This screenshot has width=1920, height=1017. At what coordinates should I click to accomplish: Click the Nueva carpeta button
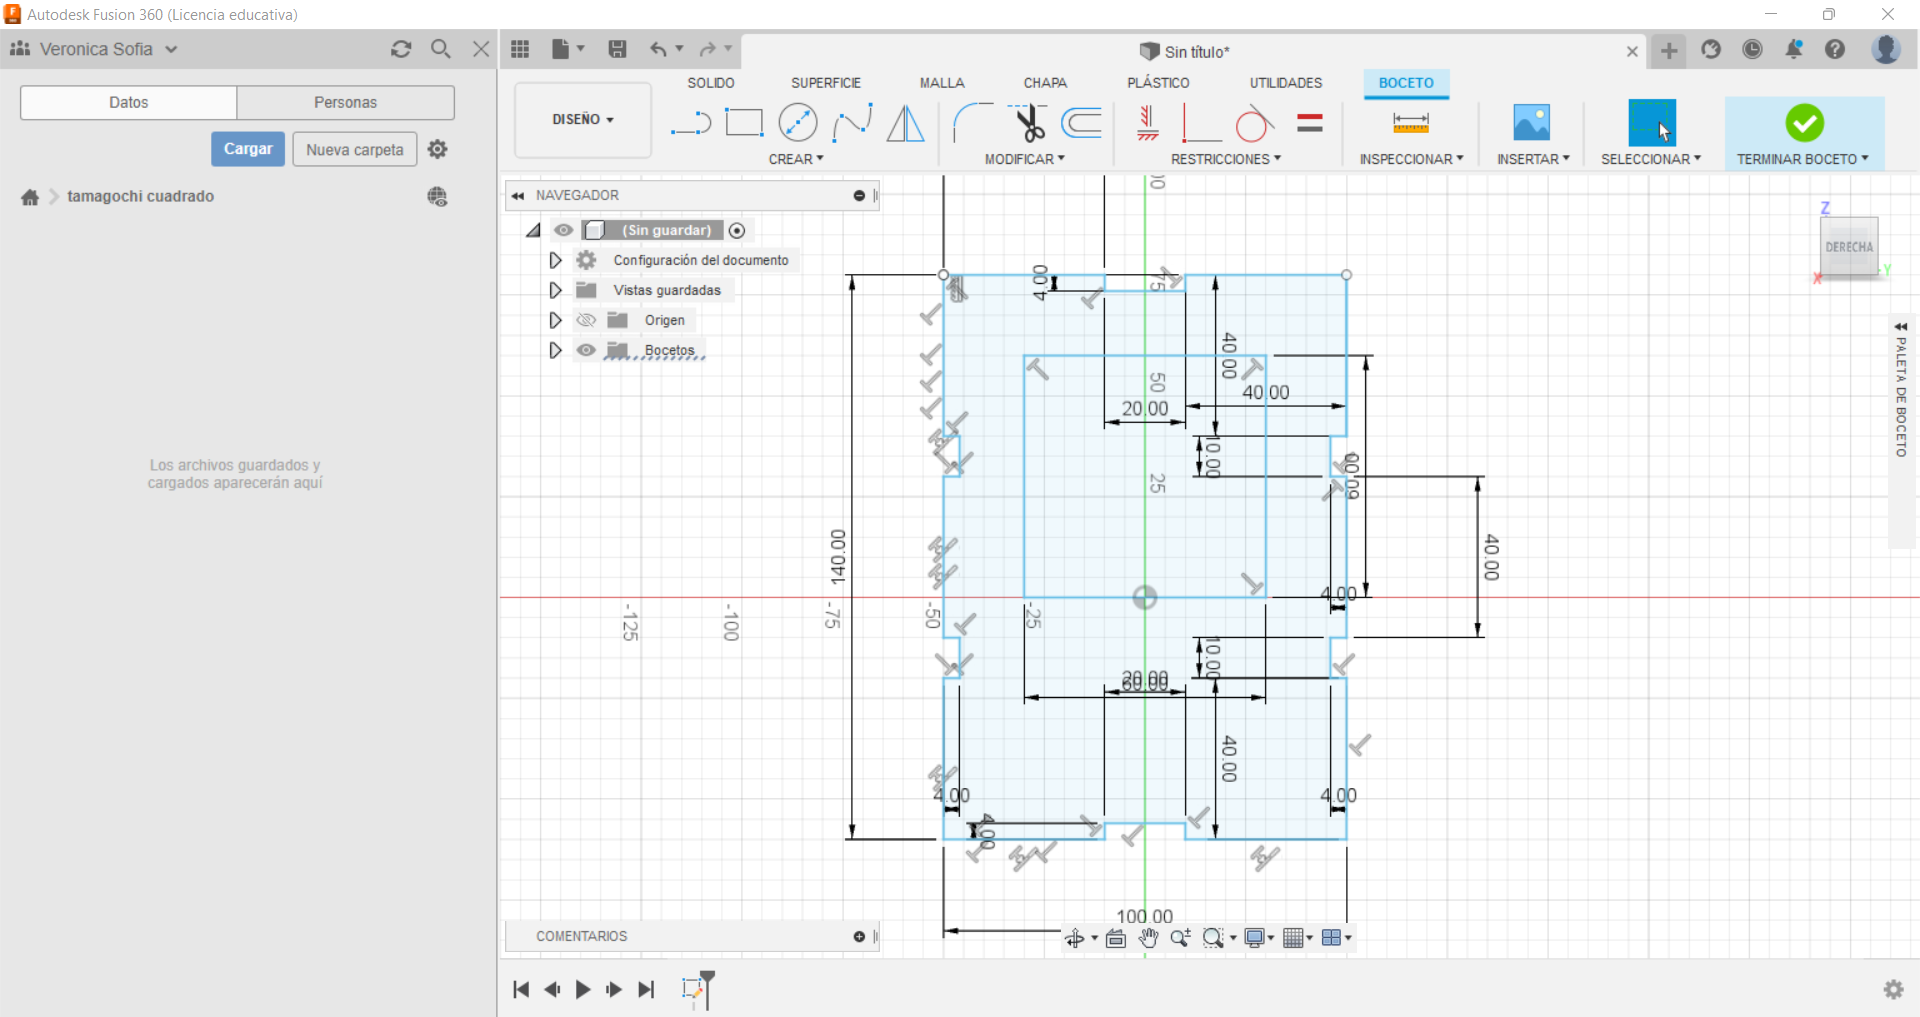click(x=354, y=149)
